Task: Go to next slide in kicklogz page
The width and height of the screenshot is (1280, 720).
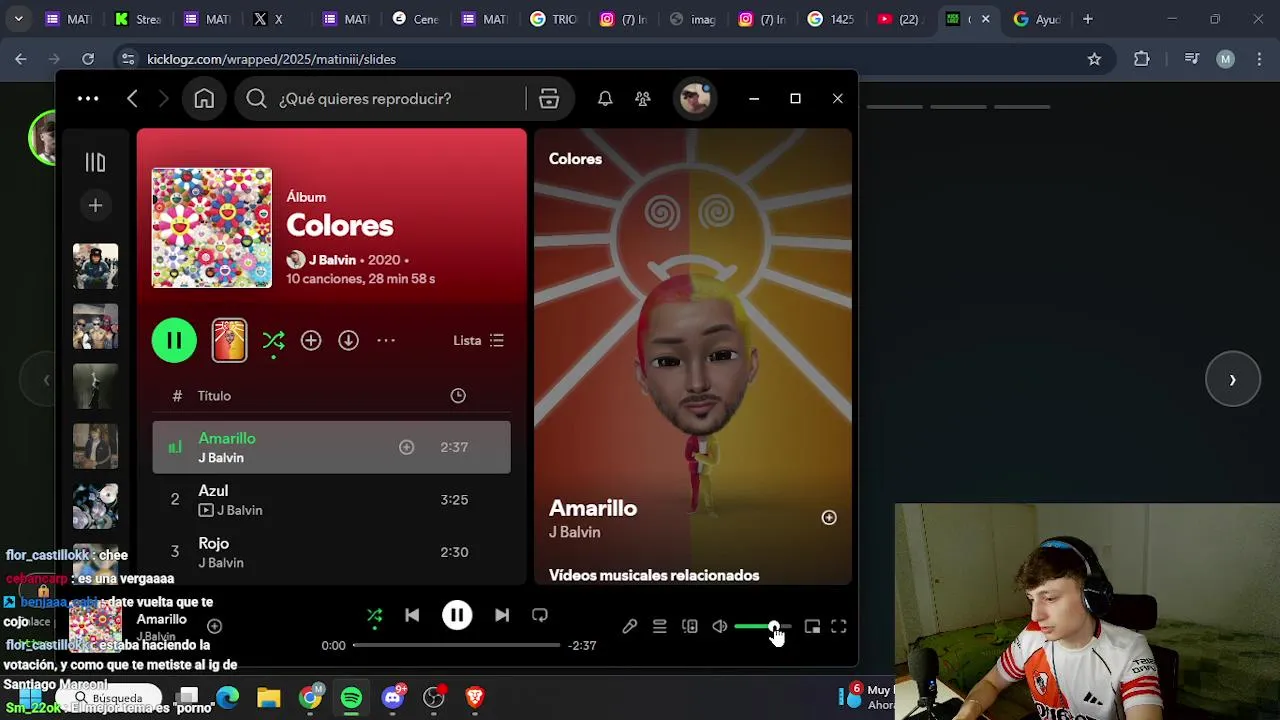Action: (1233, 380)
